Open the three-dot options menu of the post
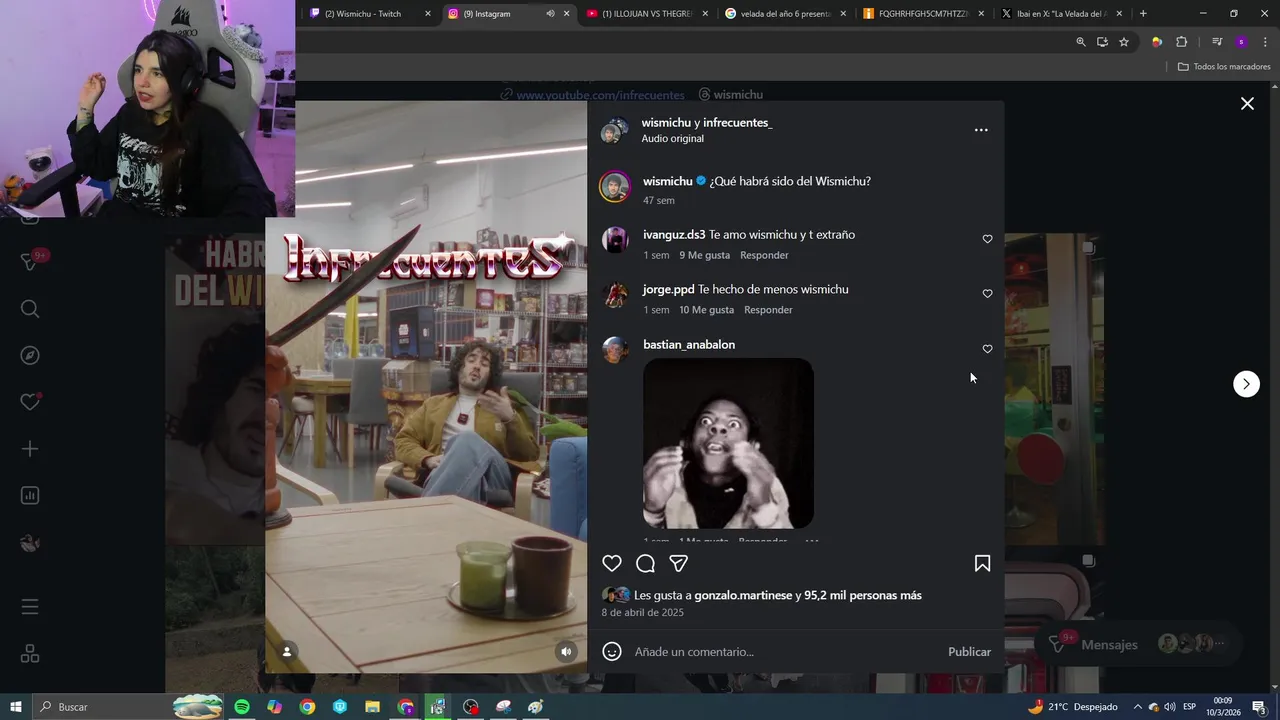The image size is (1280, 720). 981,130
